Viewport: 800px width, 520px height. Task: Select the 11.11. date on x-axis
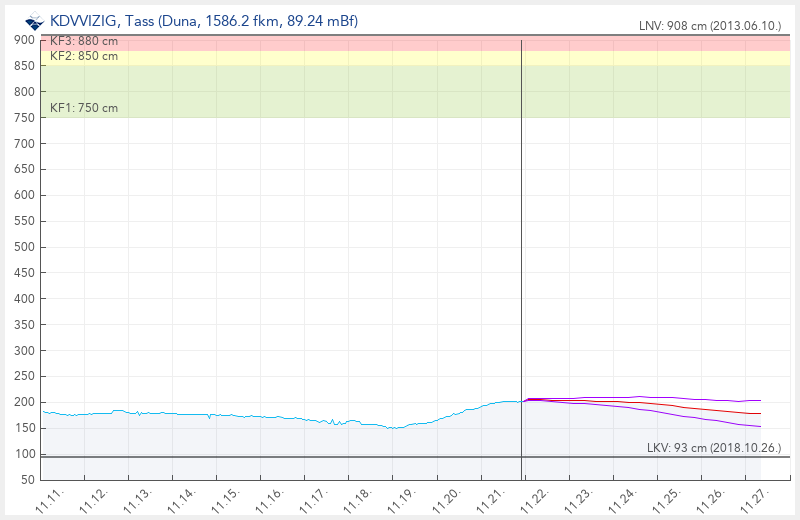click(50, 499)
